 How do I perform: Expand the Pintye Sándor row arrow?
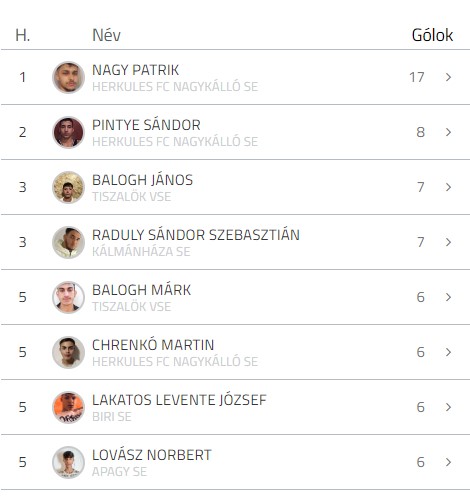(448, 132)
